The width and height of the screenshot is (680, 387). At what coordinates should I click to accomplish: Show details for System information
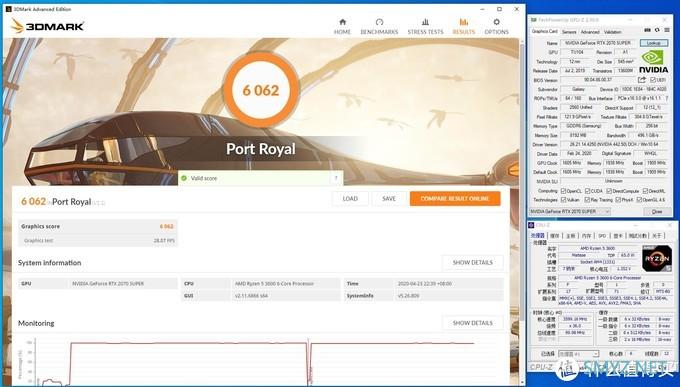pos(472,262)
